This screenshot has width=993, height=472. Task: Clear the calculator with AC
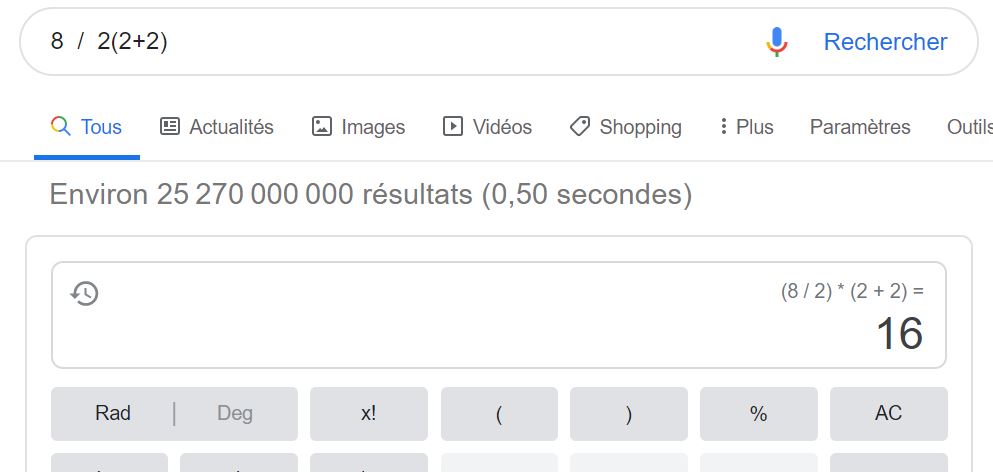tap(888, 413)
